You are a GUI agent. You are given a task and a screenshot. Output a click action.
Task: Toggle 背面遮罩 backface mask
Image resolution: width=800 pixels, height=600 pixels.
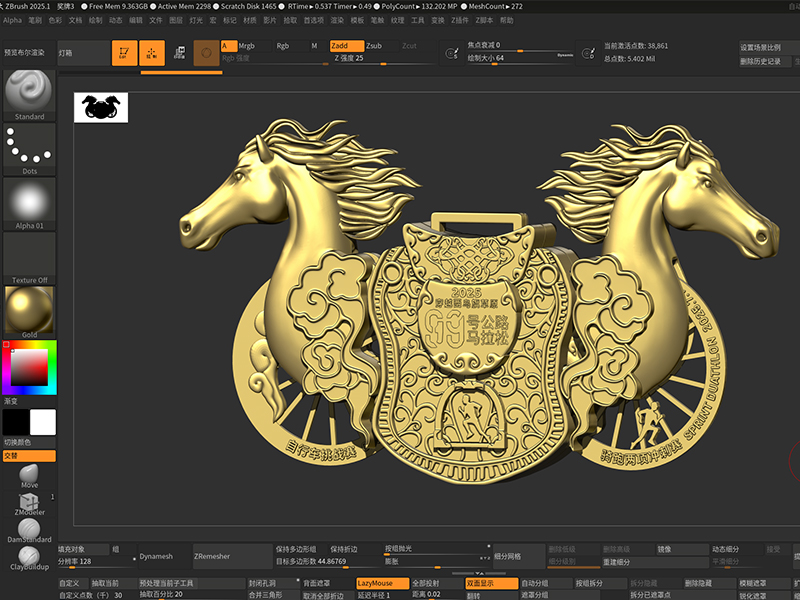328,583
